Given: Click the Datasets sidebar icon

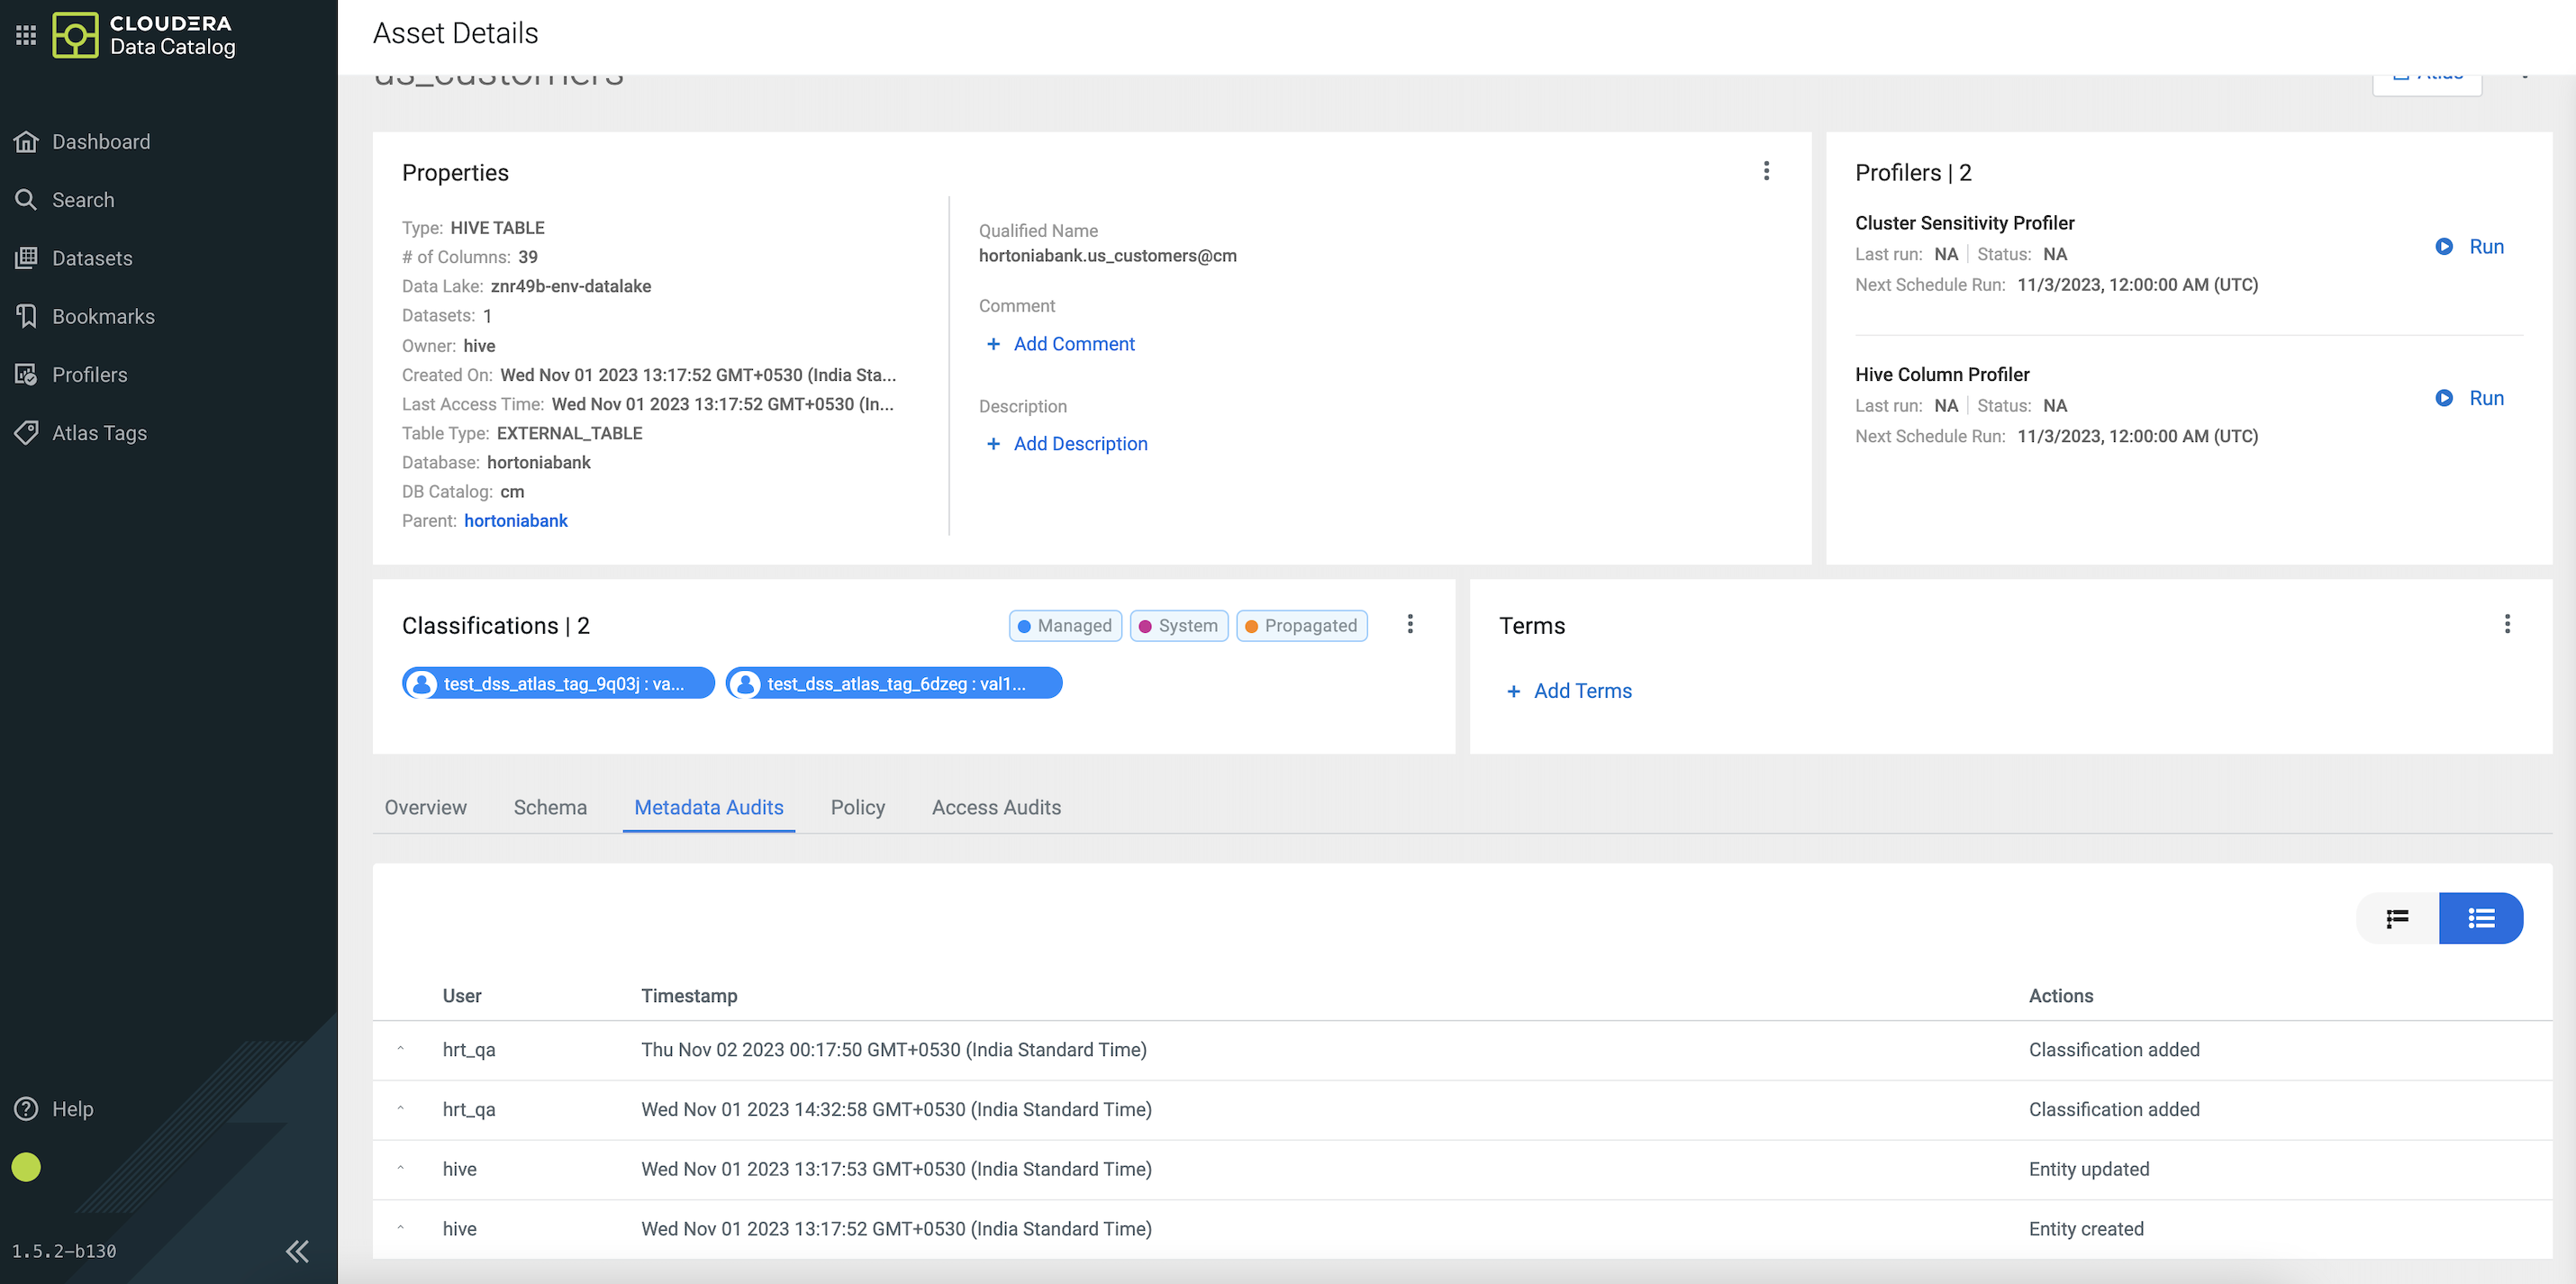Looking at the screenshot, I should [26, 258].
